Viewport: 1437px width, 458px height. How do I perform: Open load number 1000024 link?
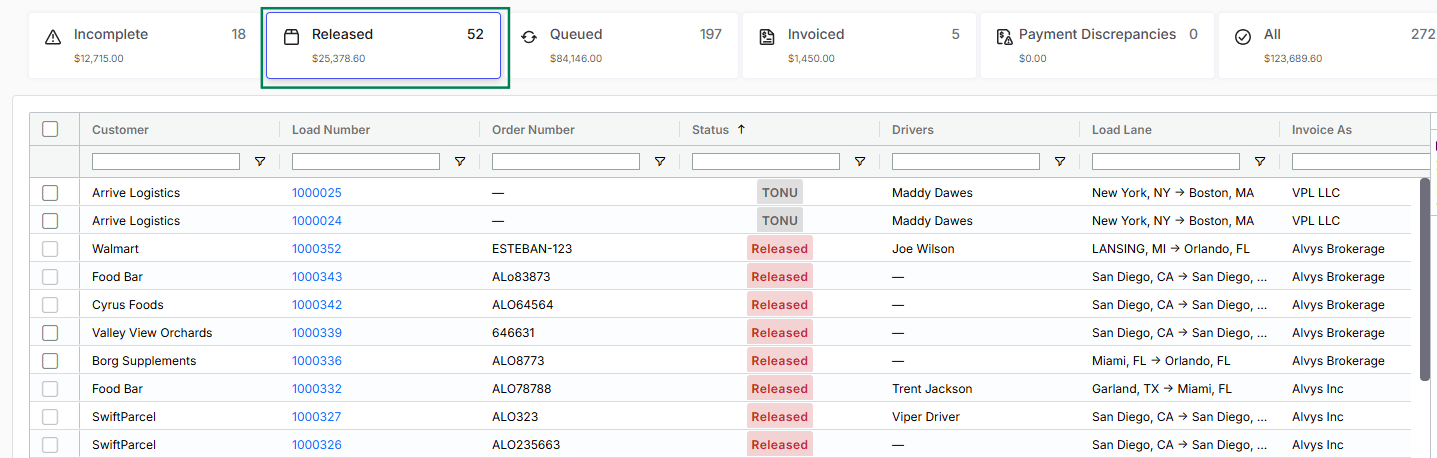(x=317, y=221)
